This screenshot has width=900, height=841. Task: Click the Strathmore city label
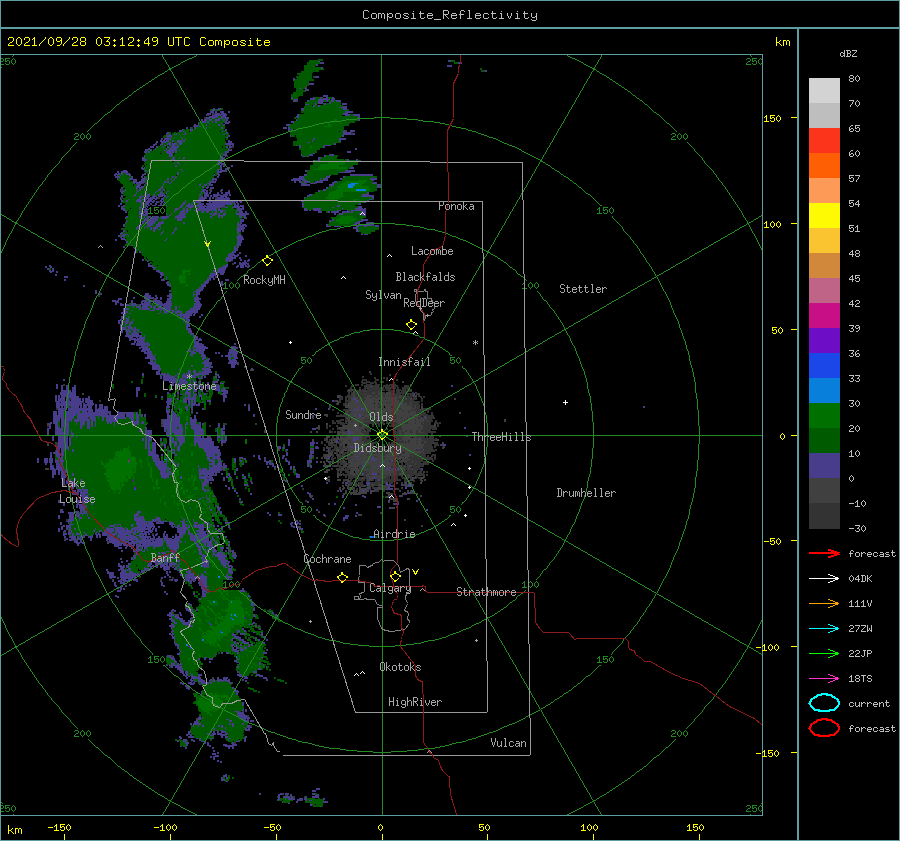(x=486, y=592)
